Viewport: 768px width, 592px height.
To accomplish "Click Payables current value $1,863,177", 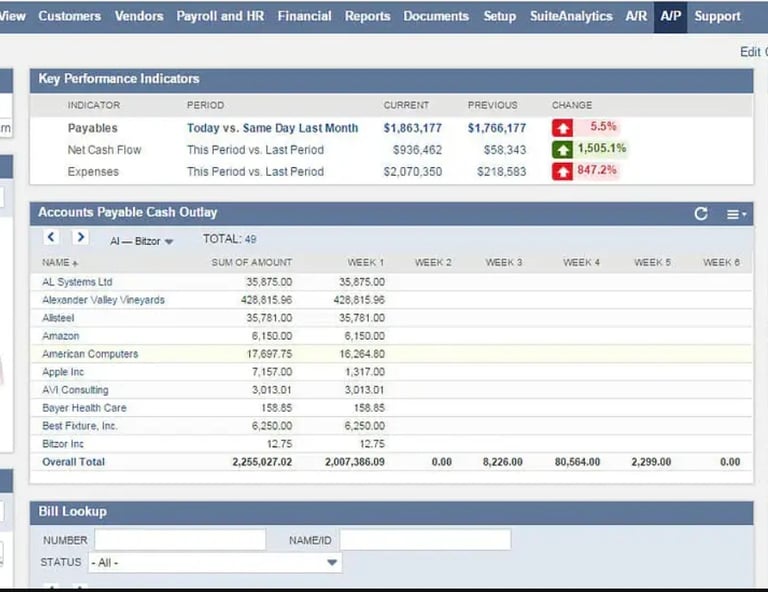I will 412,128.
